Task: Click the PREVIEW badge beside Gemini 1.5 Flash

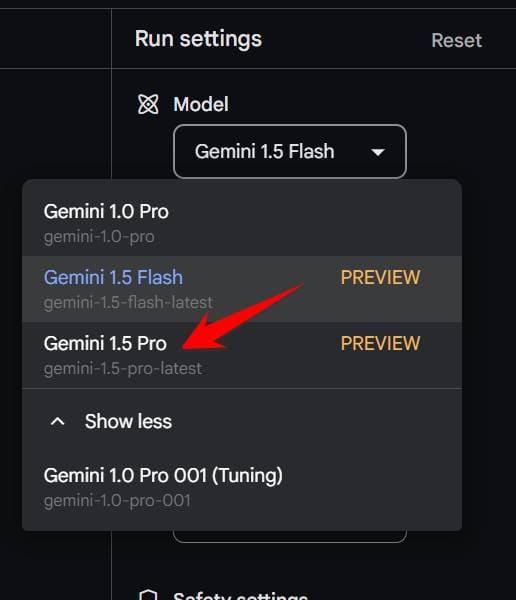Action: pyautogui.click(x=380, y=277)
